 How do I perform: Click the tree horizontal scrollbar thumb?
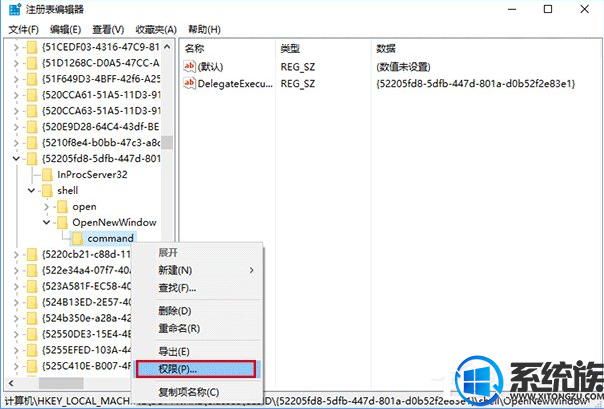61,383
